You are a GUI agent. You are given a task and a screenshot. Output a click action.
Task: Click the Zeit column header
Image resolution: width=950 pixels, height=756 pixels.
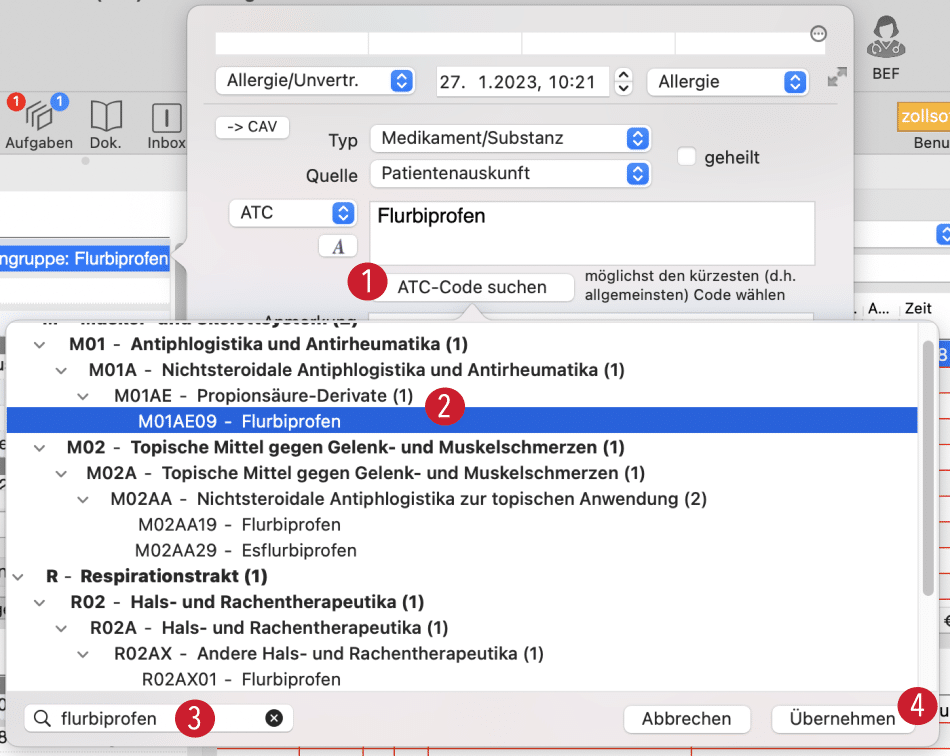coord(918,308)
